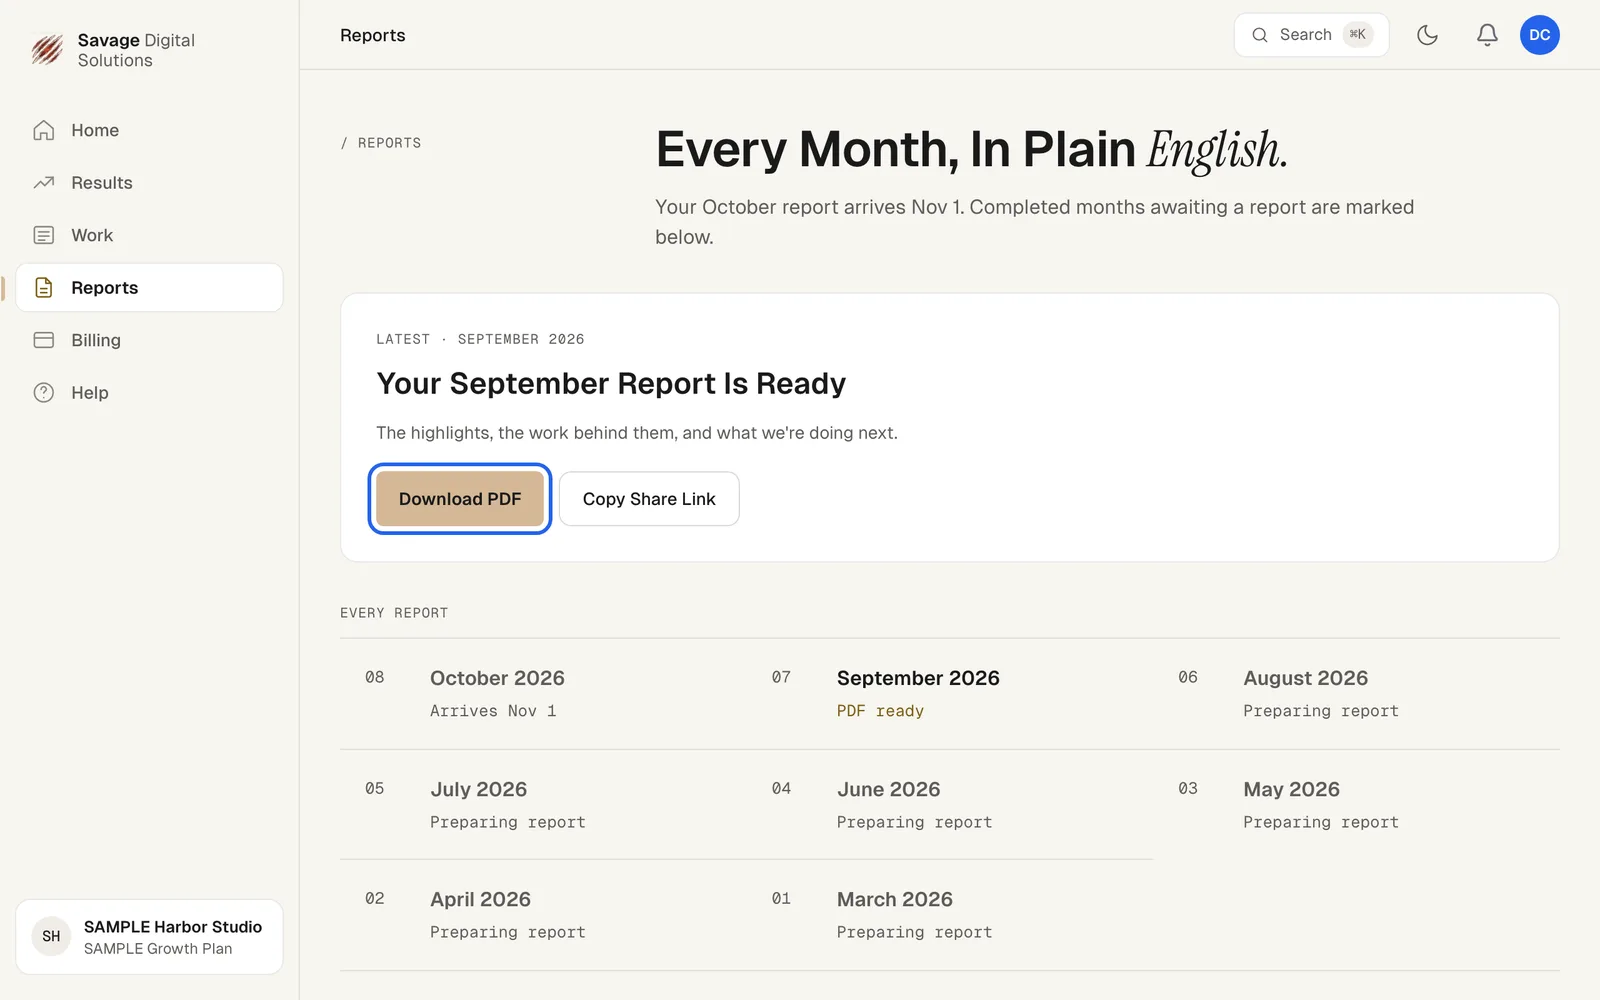Click the Work list icon in sidebar
Viewport: 1600px width, 1000px height.
[44, 235]
